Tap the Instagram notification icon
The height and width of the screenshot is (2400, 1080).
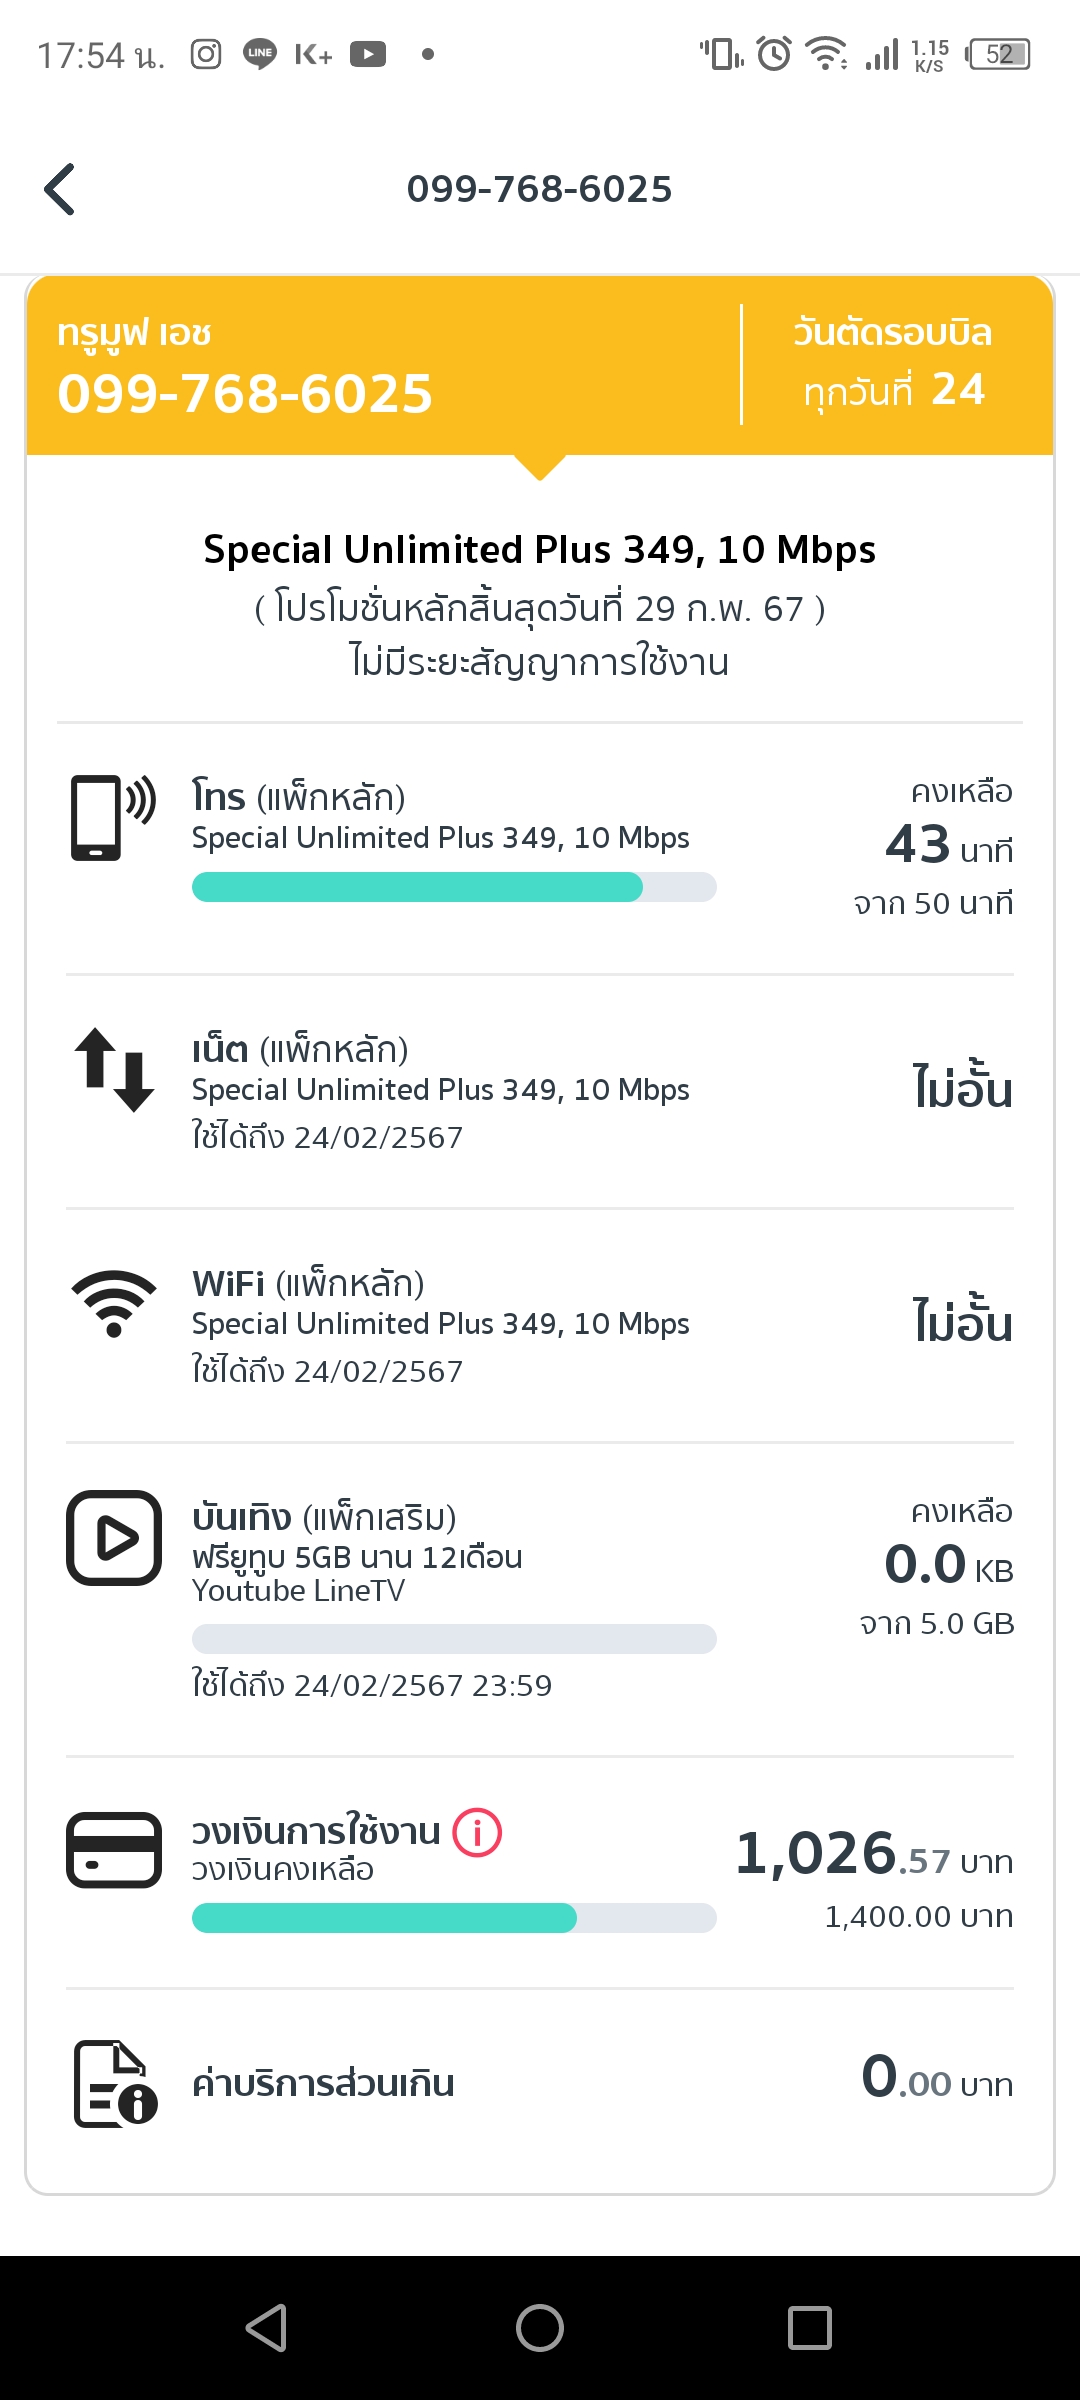[x=206, y=54]
